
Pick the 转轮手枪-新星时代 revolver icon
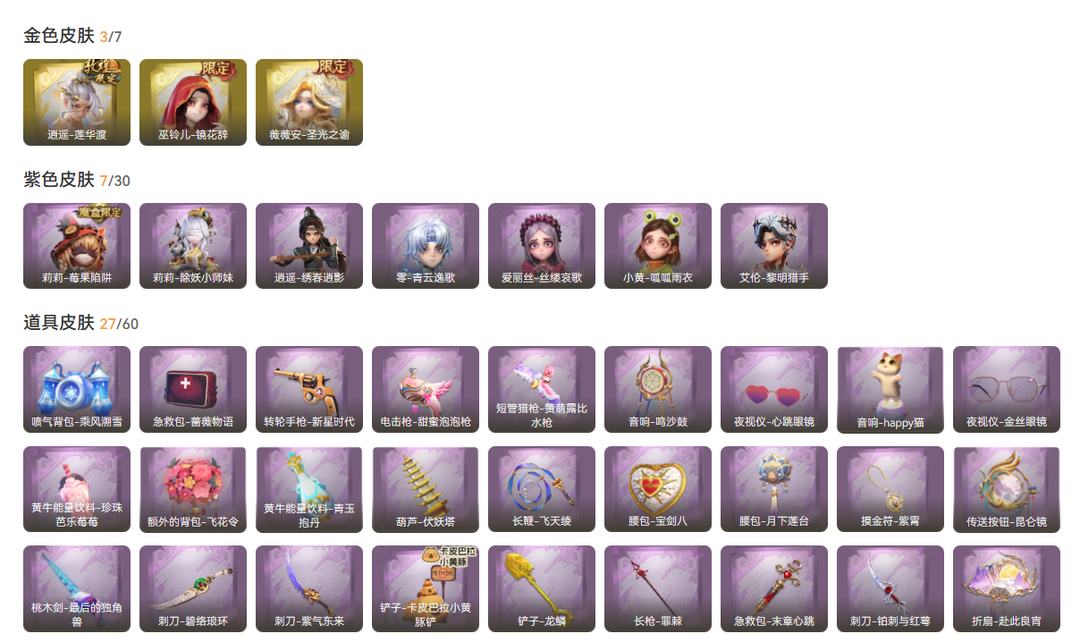pyautogui.click(x=309, y=389)
